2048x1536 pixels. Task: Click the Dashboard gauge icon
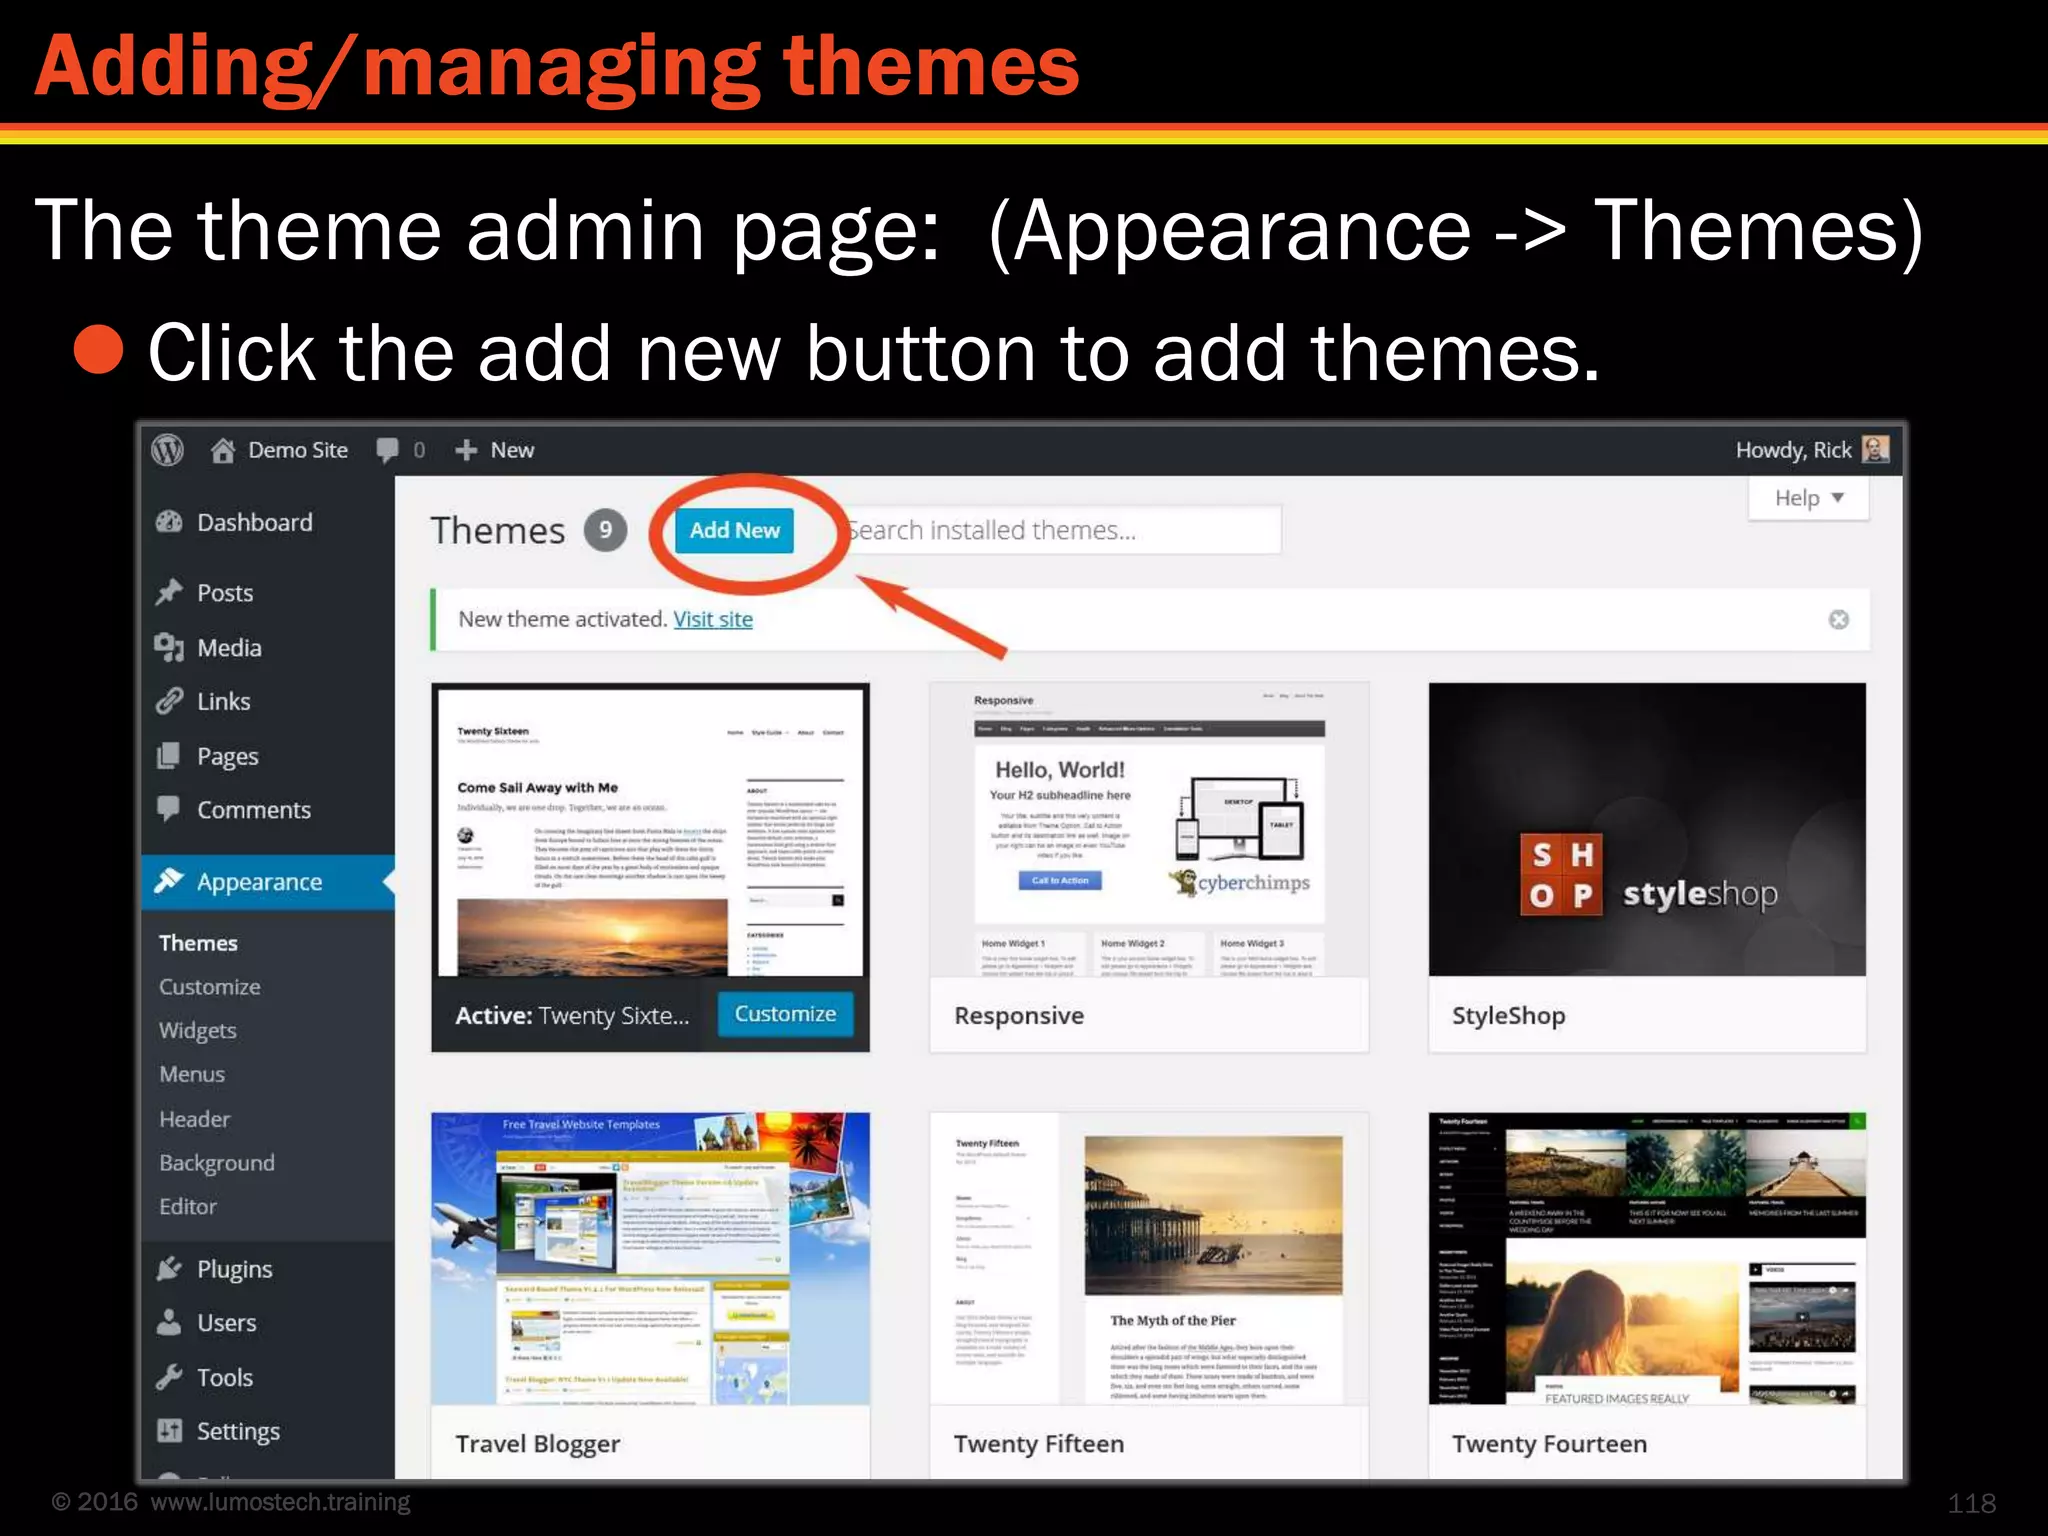point(169,522)
